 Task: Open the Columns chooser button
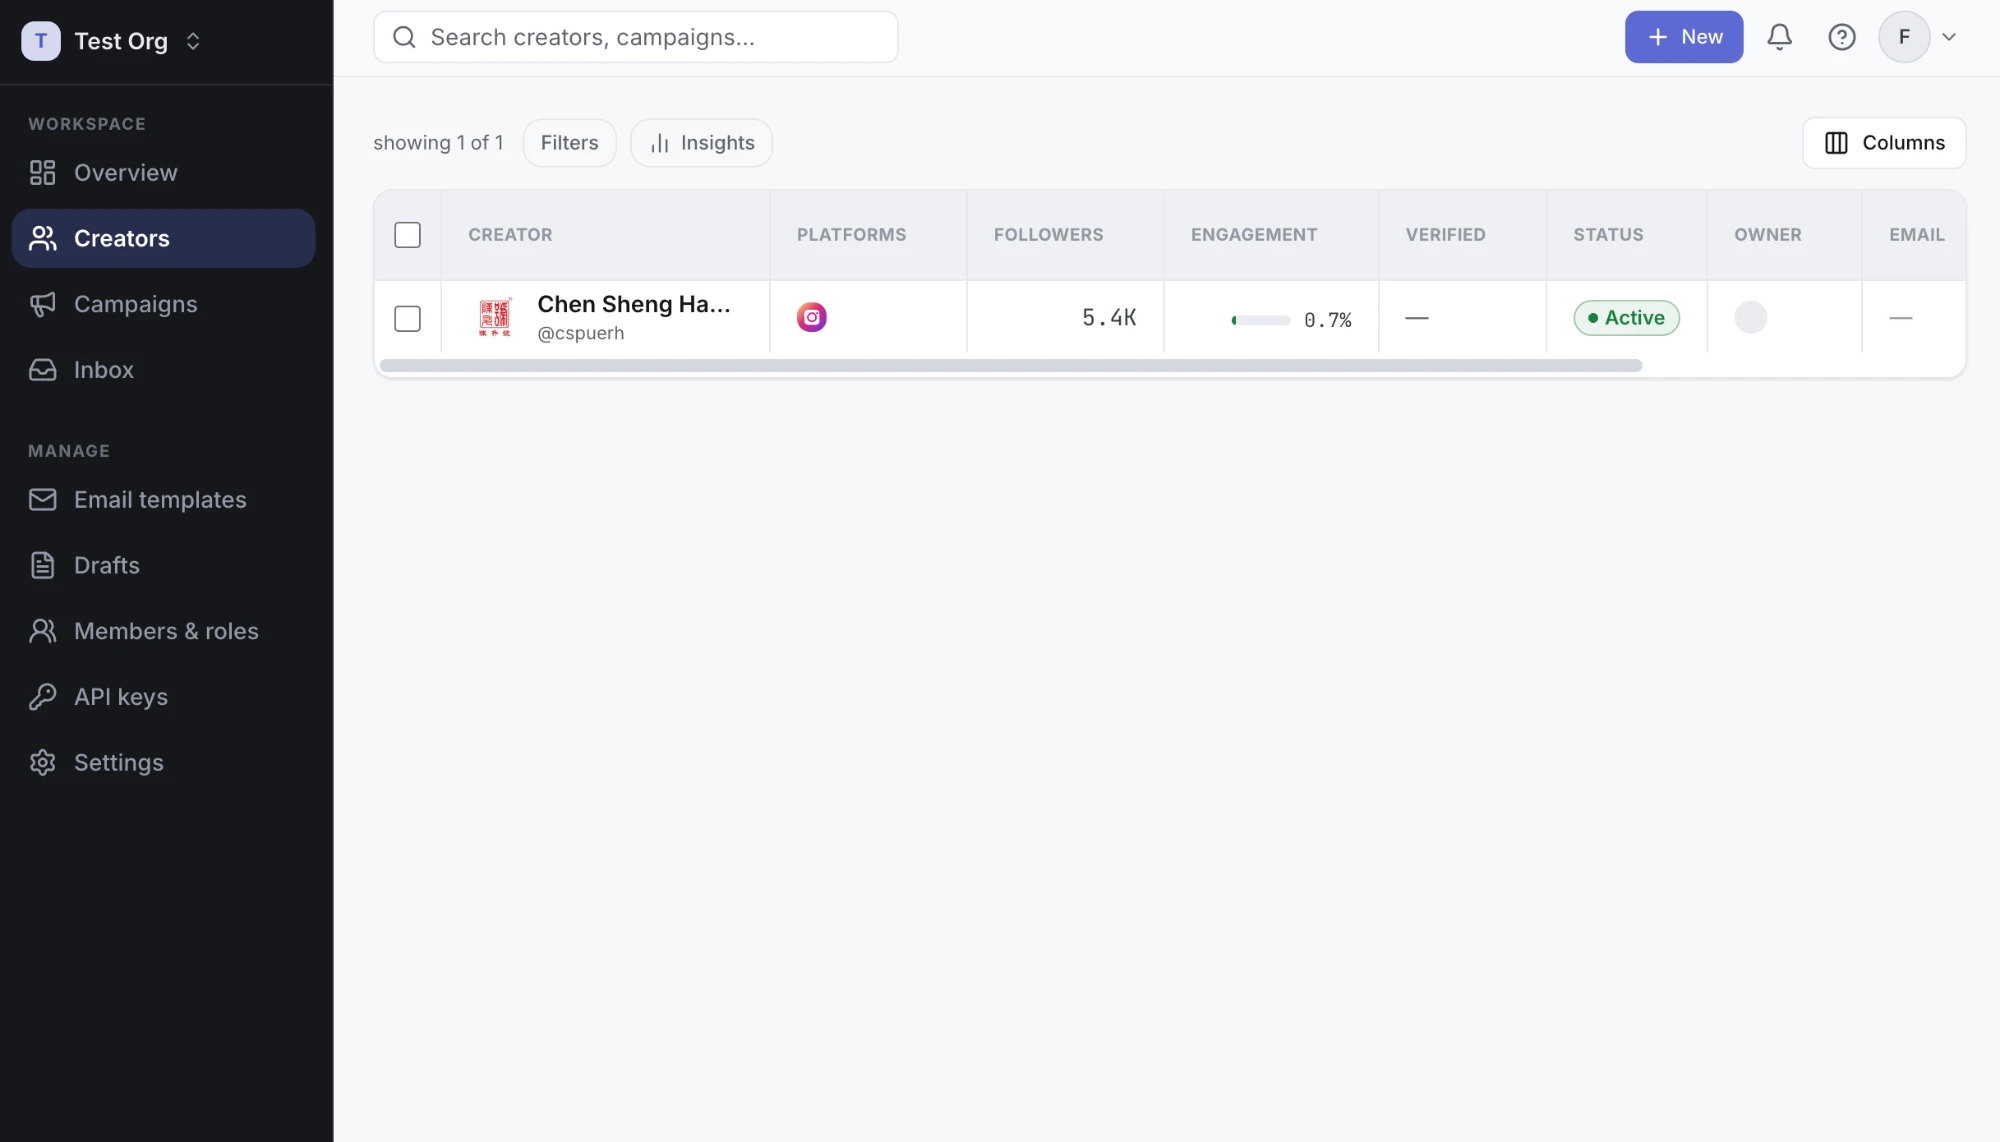pos(1884,143)
